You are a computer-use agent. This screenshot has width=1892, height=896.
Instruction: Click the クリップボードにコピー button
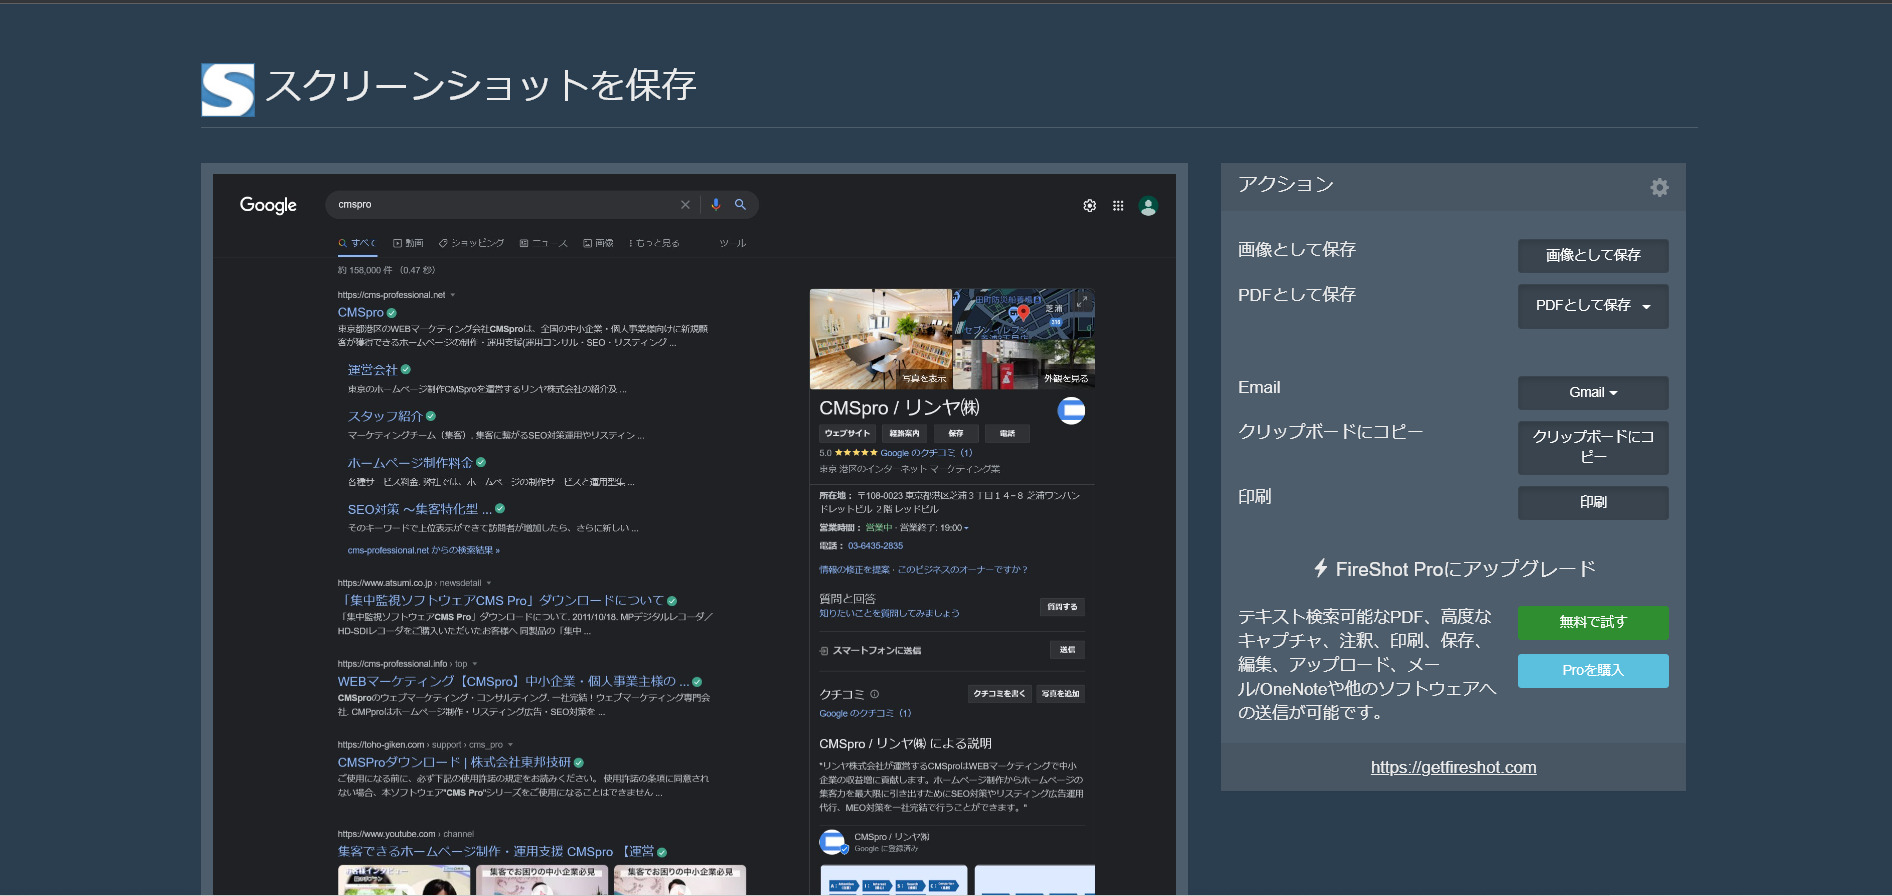(1593, 446)
